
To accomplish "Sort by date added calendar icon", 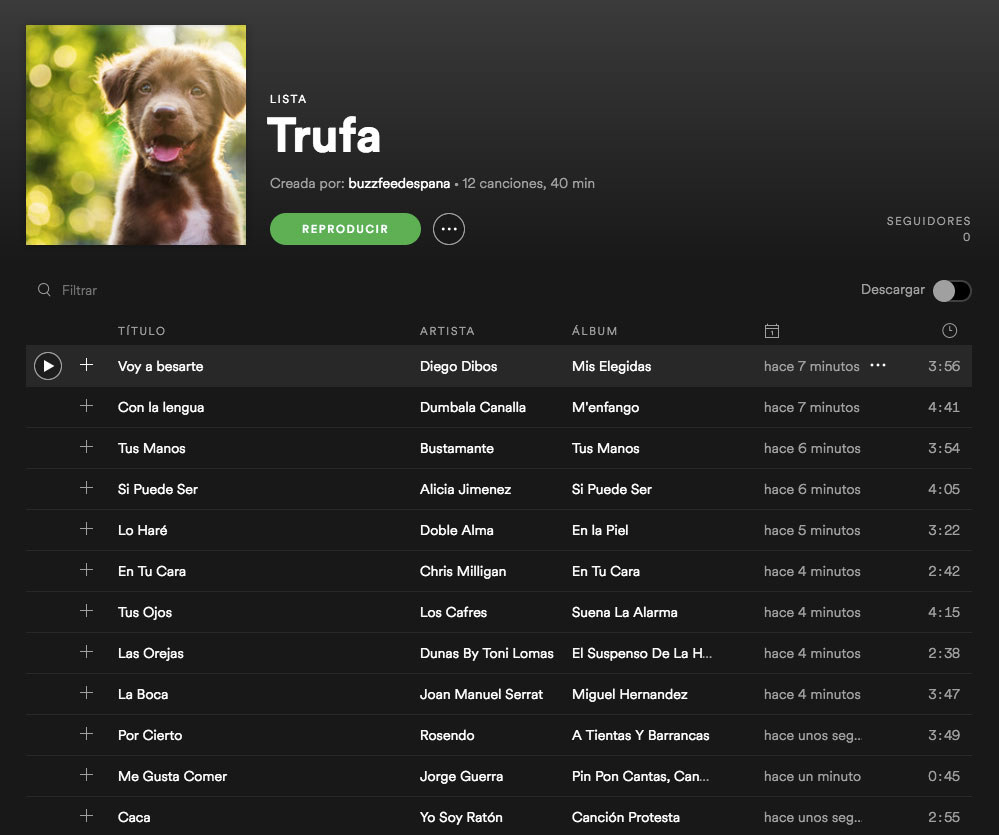I will 772,331.
